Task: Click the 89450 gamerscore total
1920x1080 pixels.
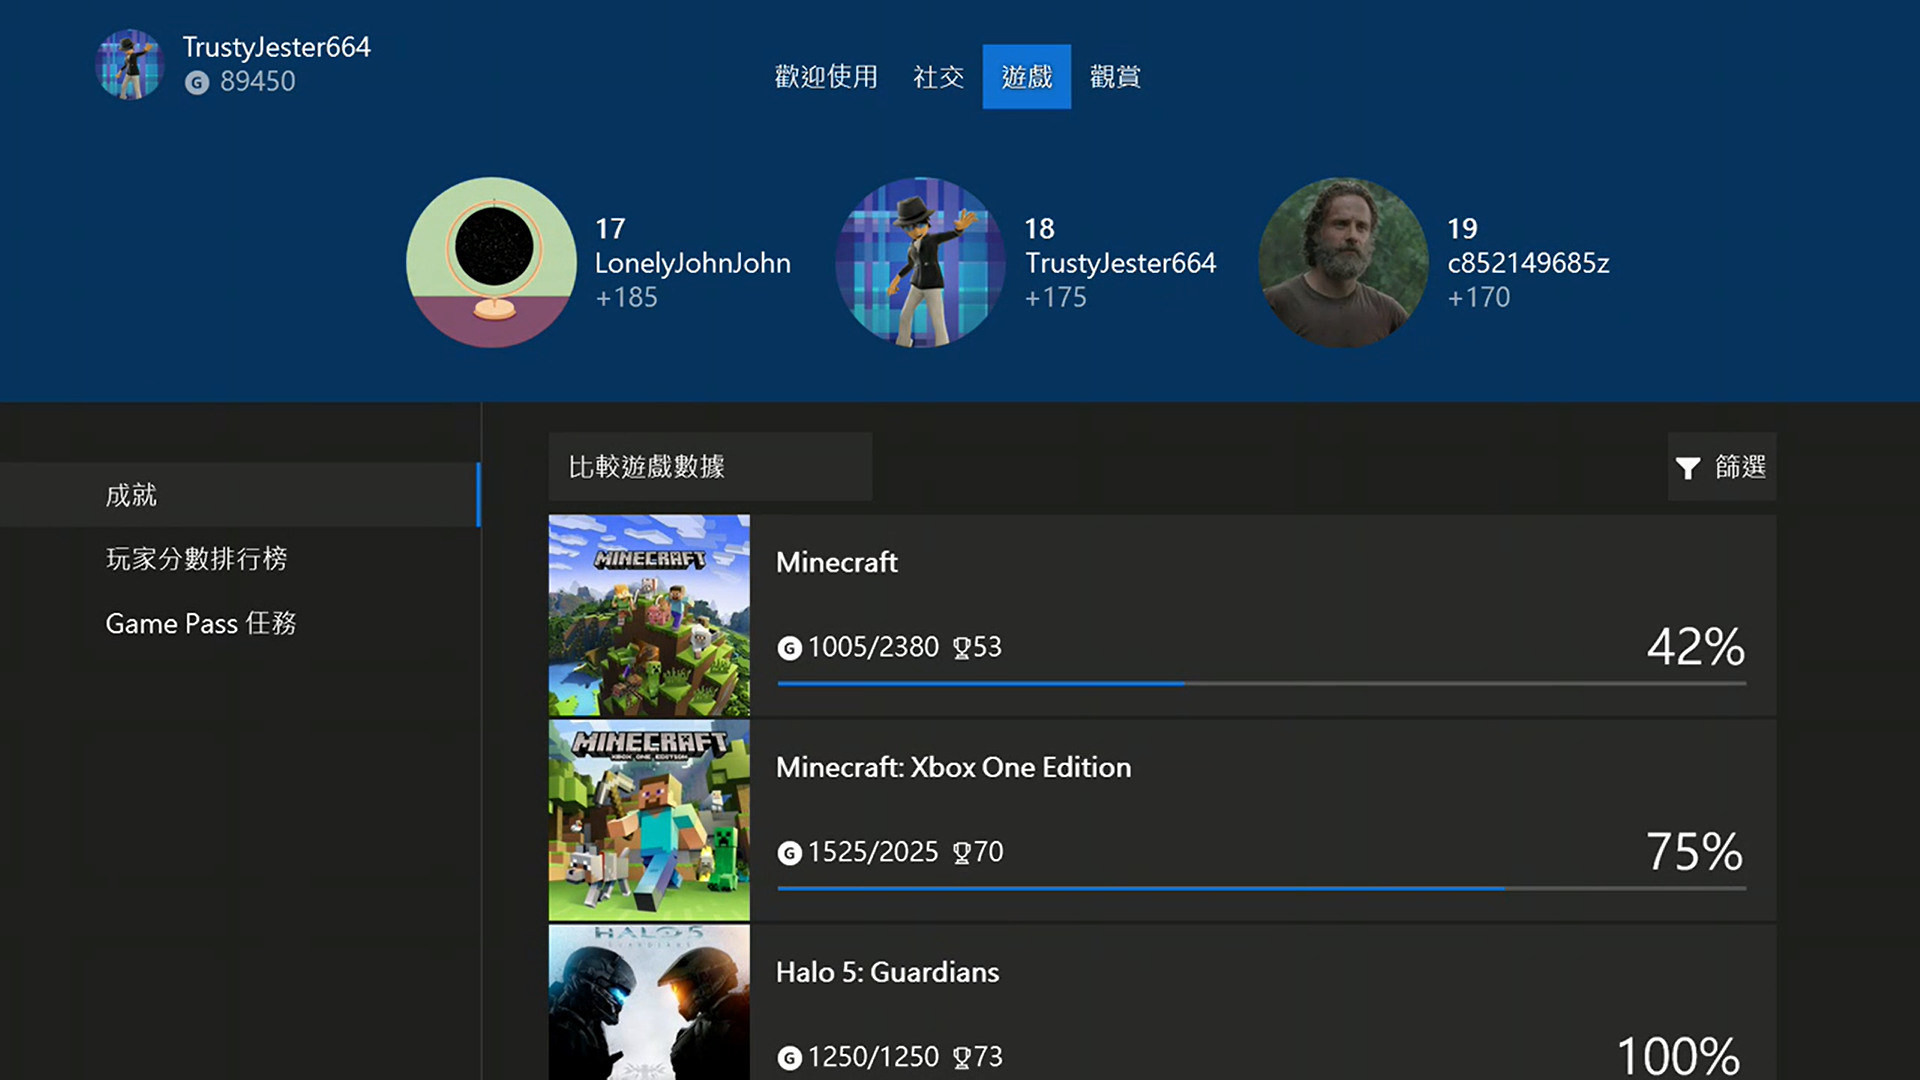Action: pyautogui.click(x=258, y=81)
